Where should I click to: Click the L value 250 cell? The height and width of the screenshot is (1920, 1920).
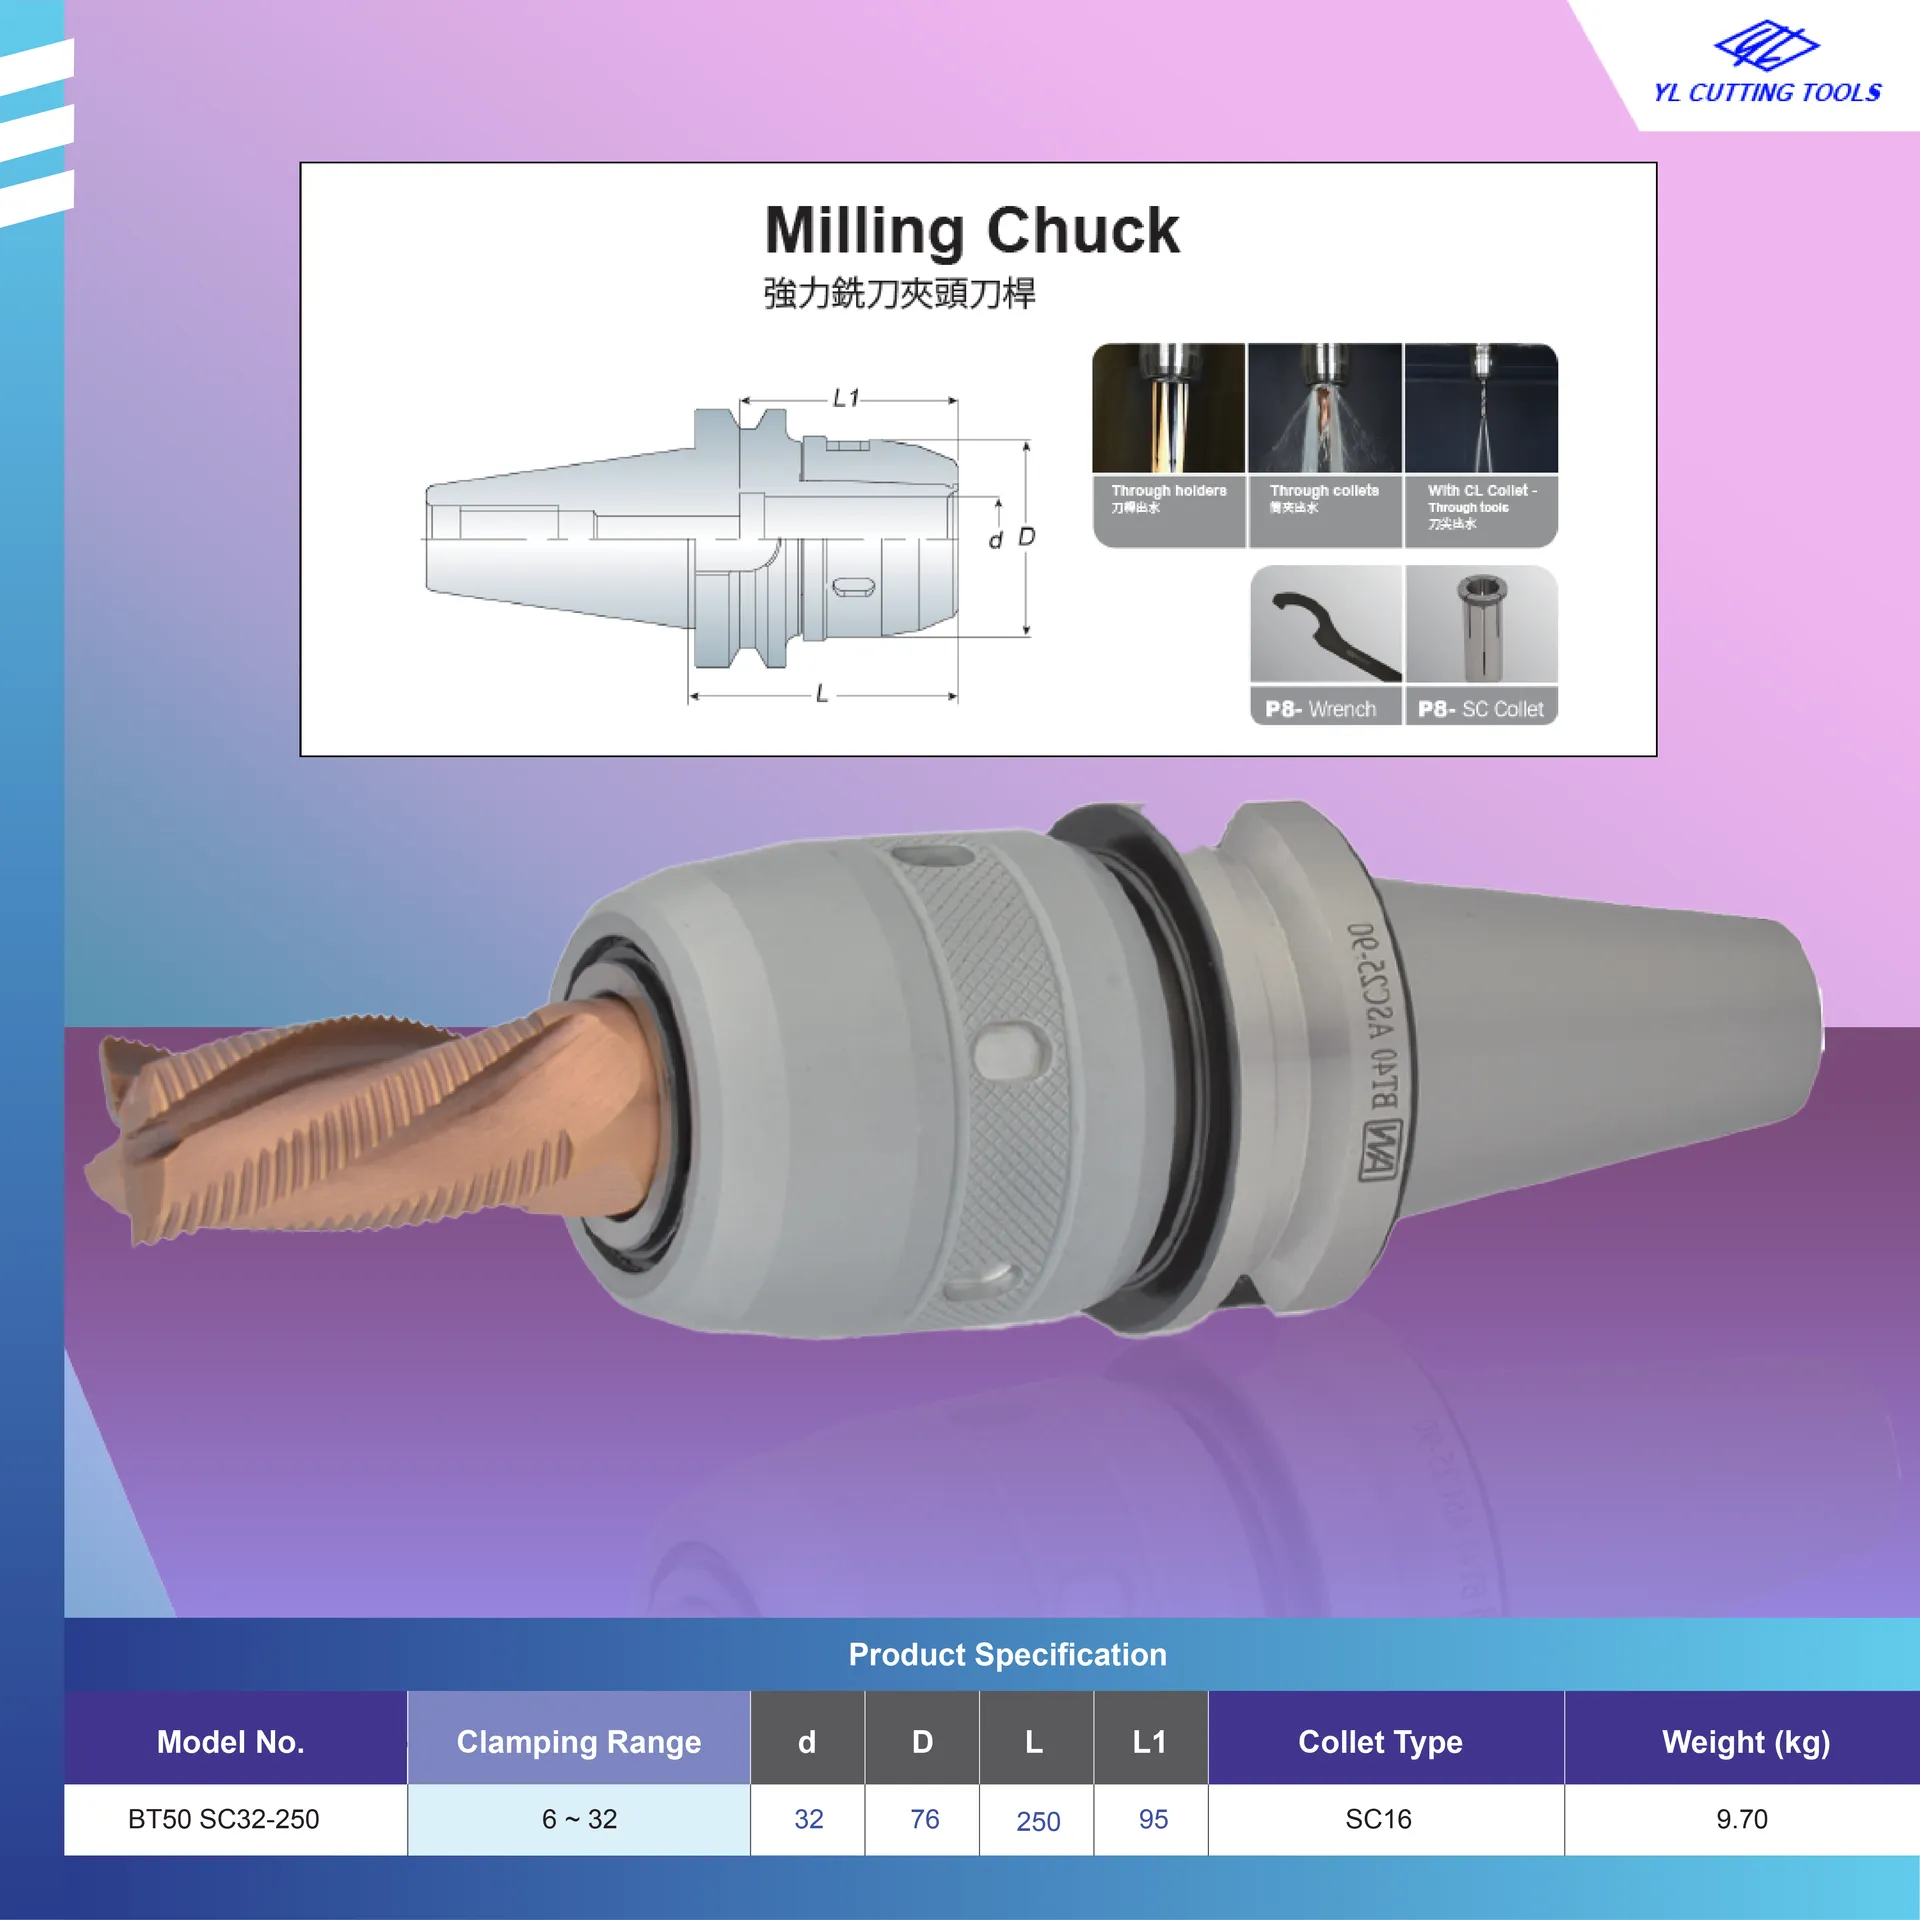point(1037,1820)
